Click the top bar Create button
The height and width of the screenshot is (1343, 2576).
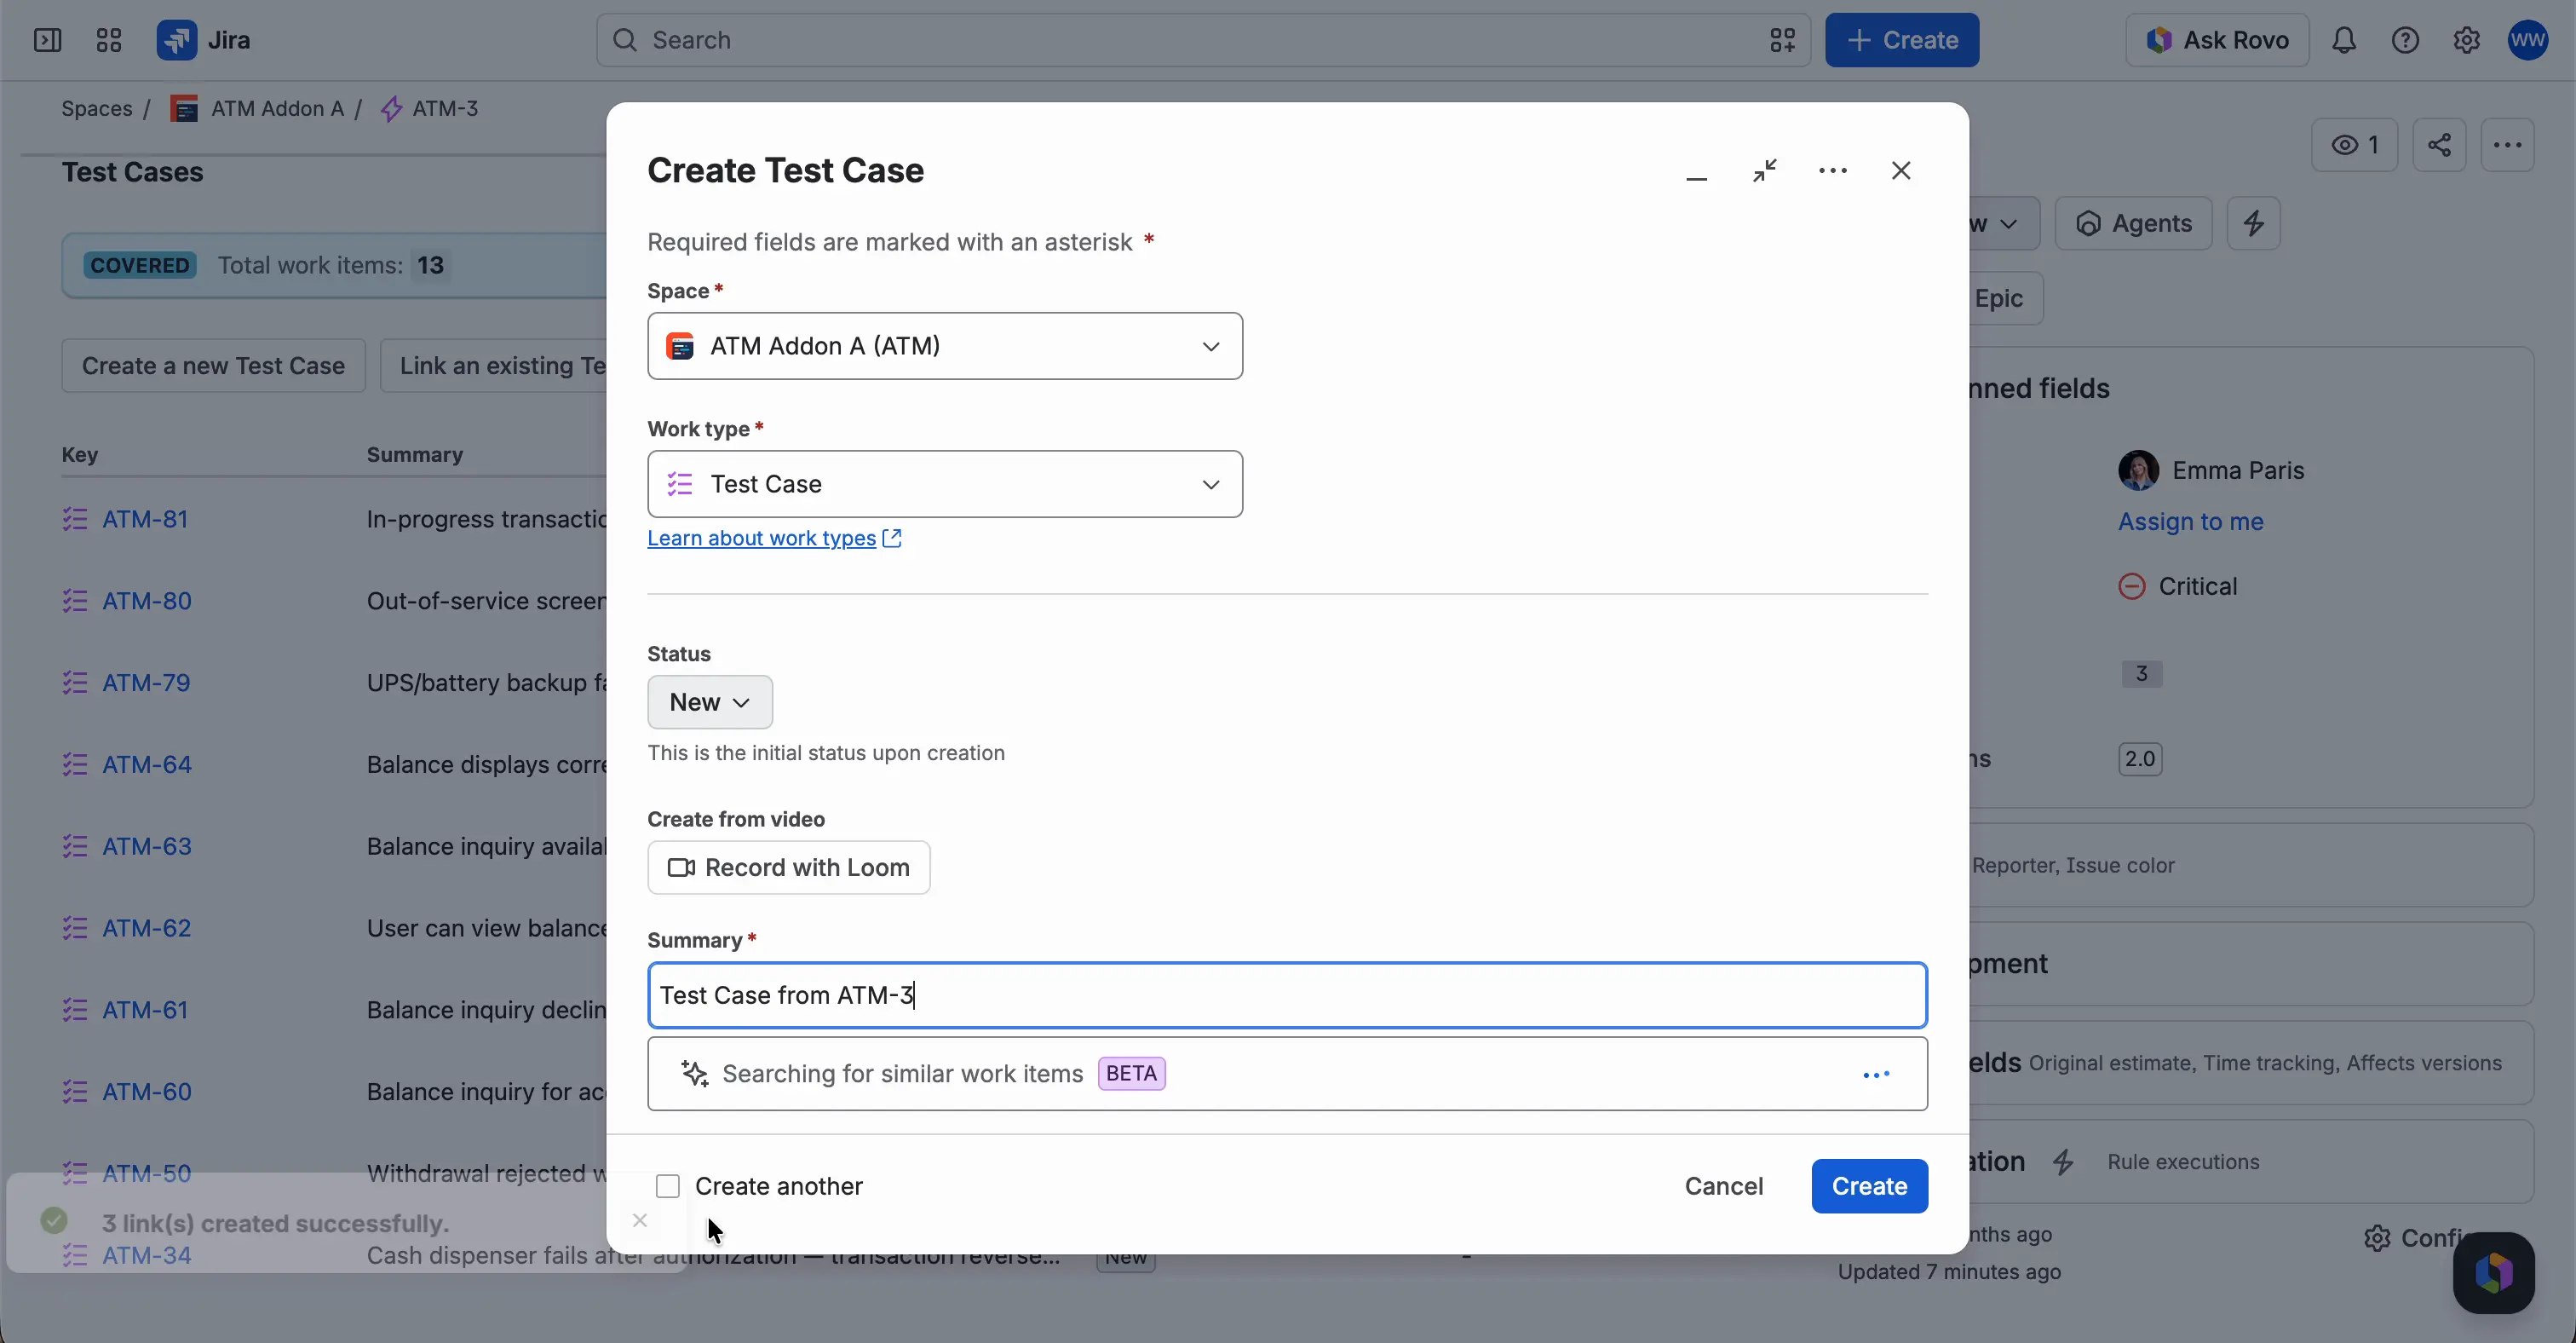(x=1901, y=40)
